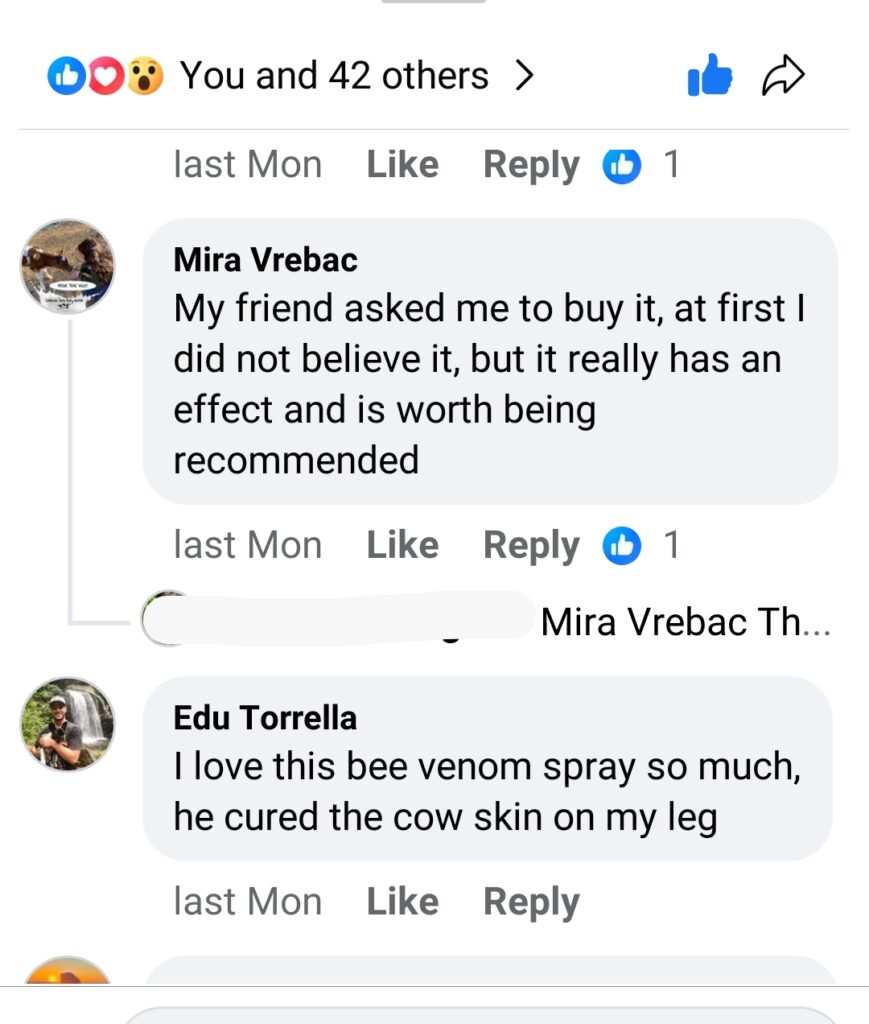Open Mira Vrebac's comment text bubble
The width and height of the screenshot is (869, 1024).
click(490, 385)
